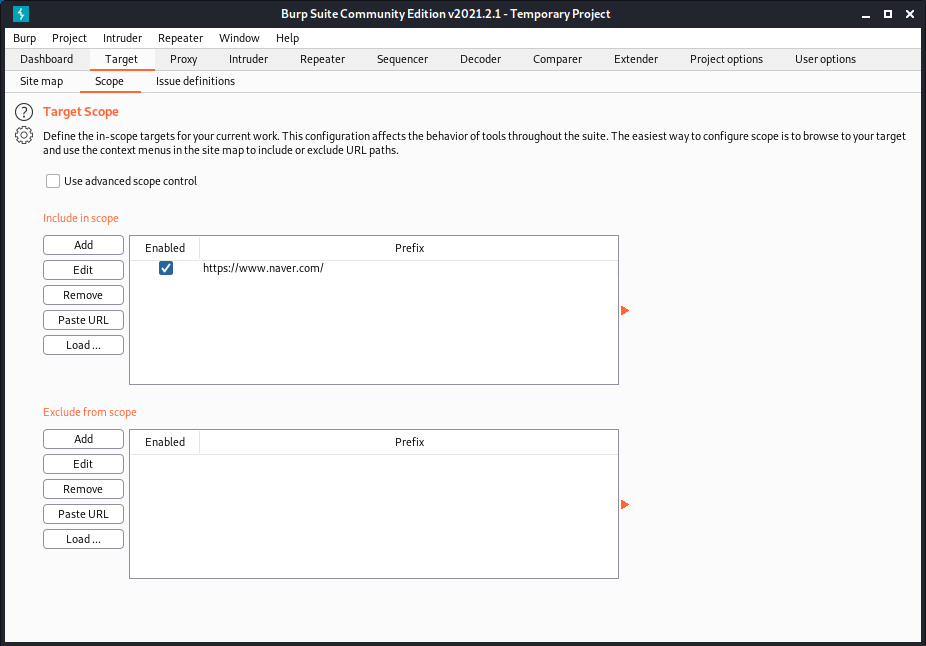Open the Issue definitions sub-tab
926x646 pixels.
pos(195,81)
